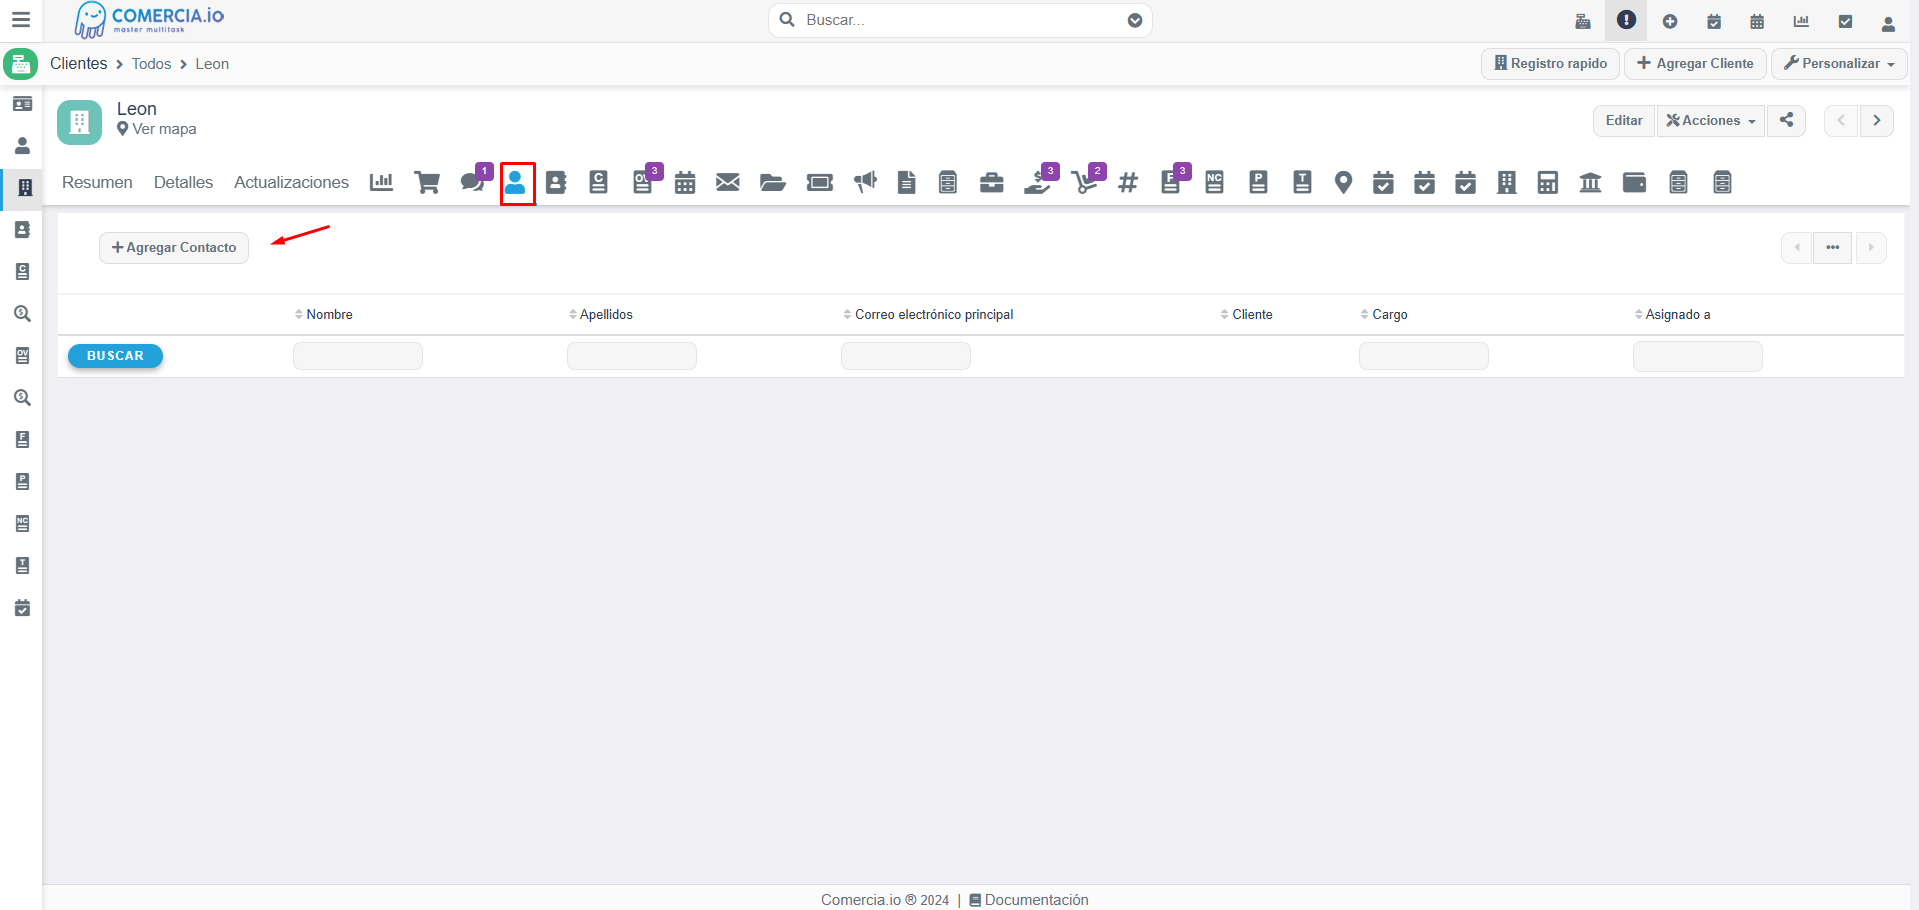Click the Todos breadcrumb link
This screenshot has width=1919, height=910.
pyautogui.click(x=151, y=64)
